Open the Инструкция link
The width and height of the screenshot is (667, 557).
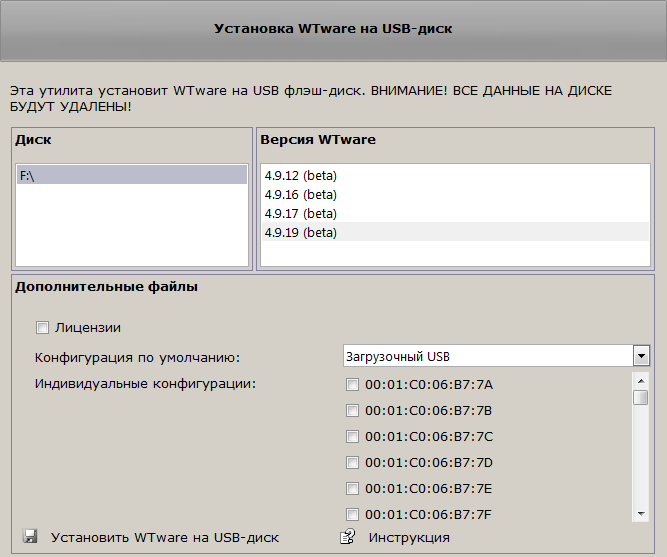pos(409,537)
